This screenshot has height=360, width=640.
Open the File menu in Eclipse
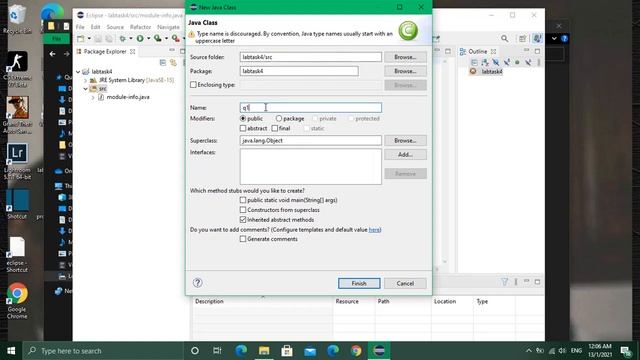click(80, 27)
